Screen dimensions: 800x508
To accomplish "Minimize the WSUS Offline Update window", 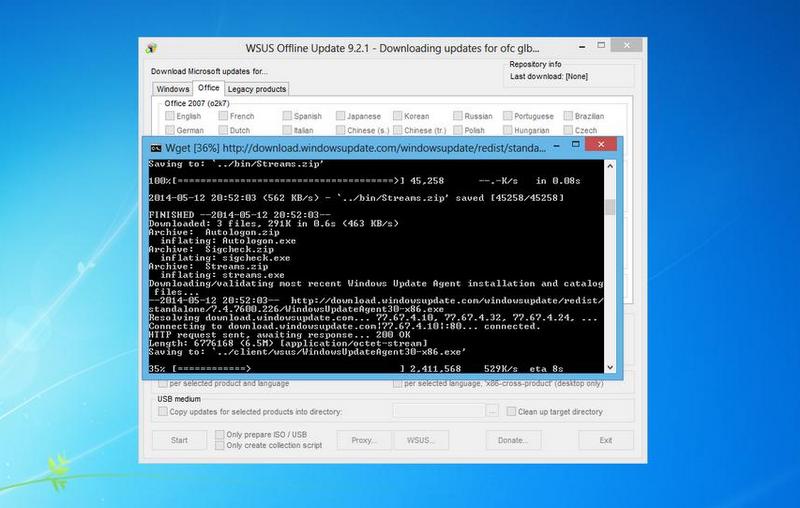I will 582,46.
